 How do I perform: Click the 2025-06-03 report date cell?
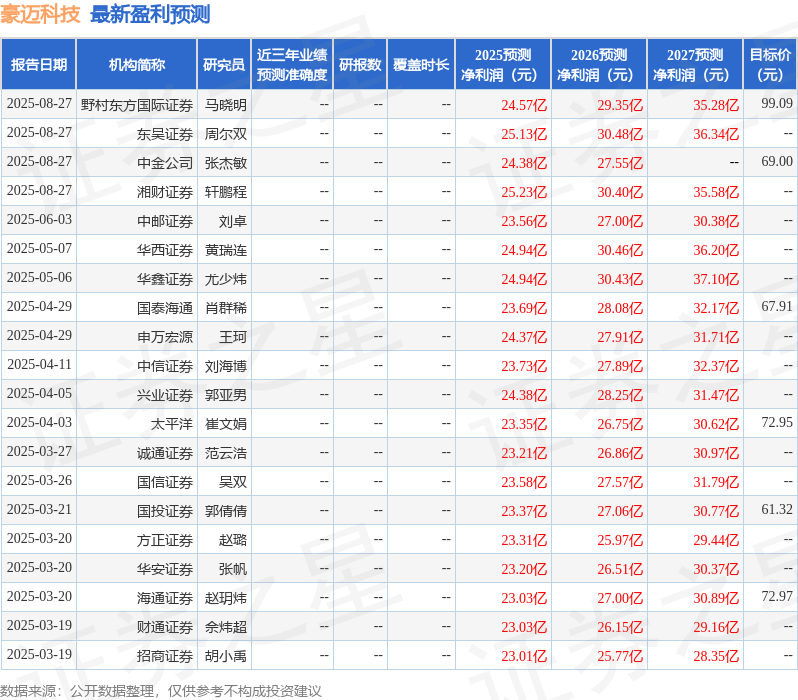click(39, 219)
